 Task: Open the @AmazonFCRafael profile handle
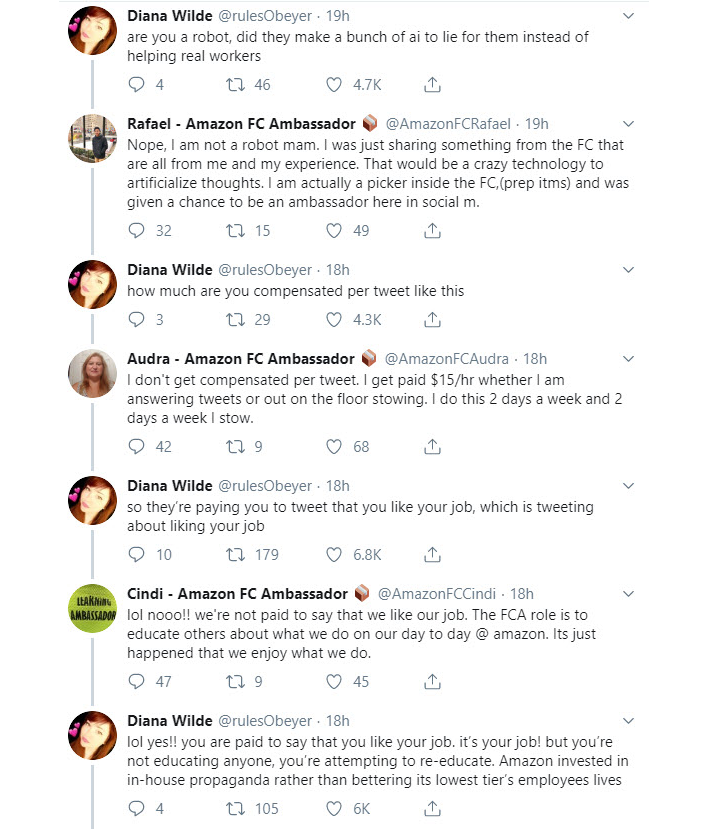click(448, 124)
